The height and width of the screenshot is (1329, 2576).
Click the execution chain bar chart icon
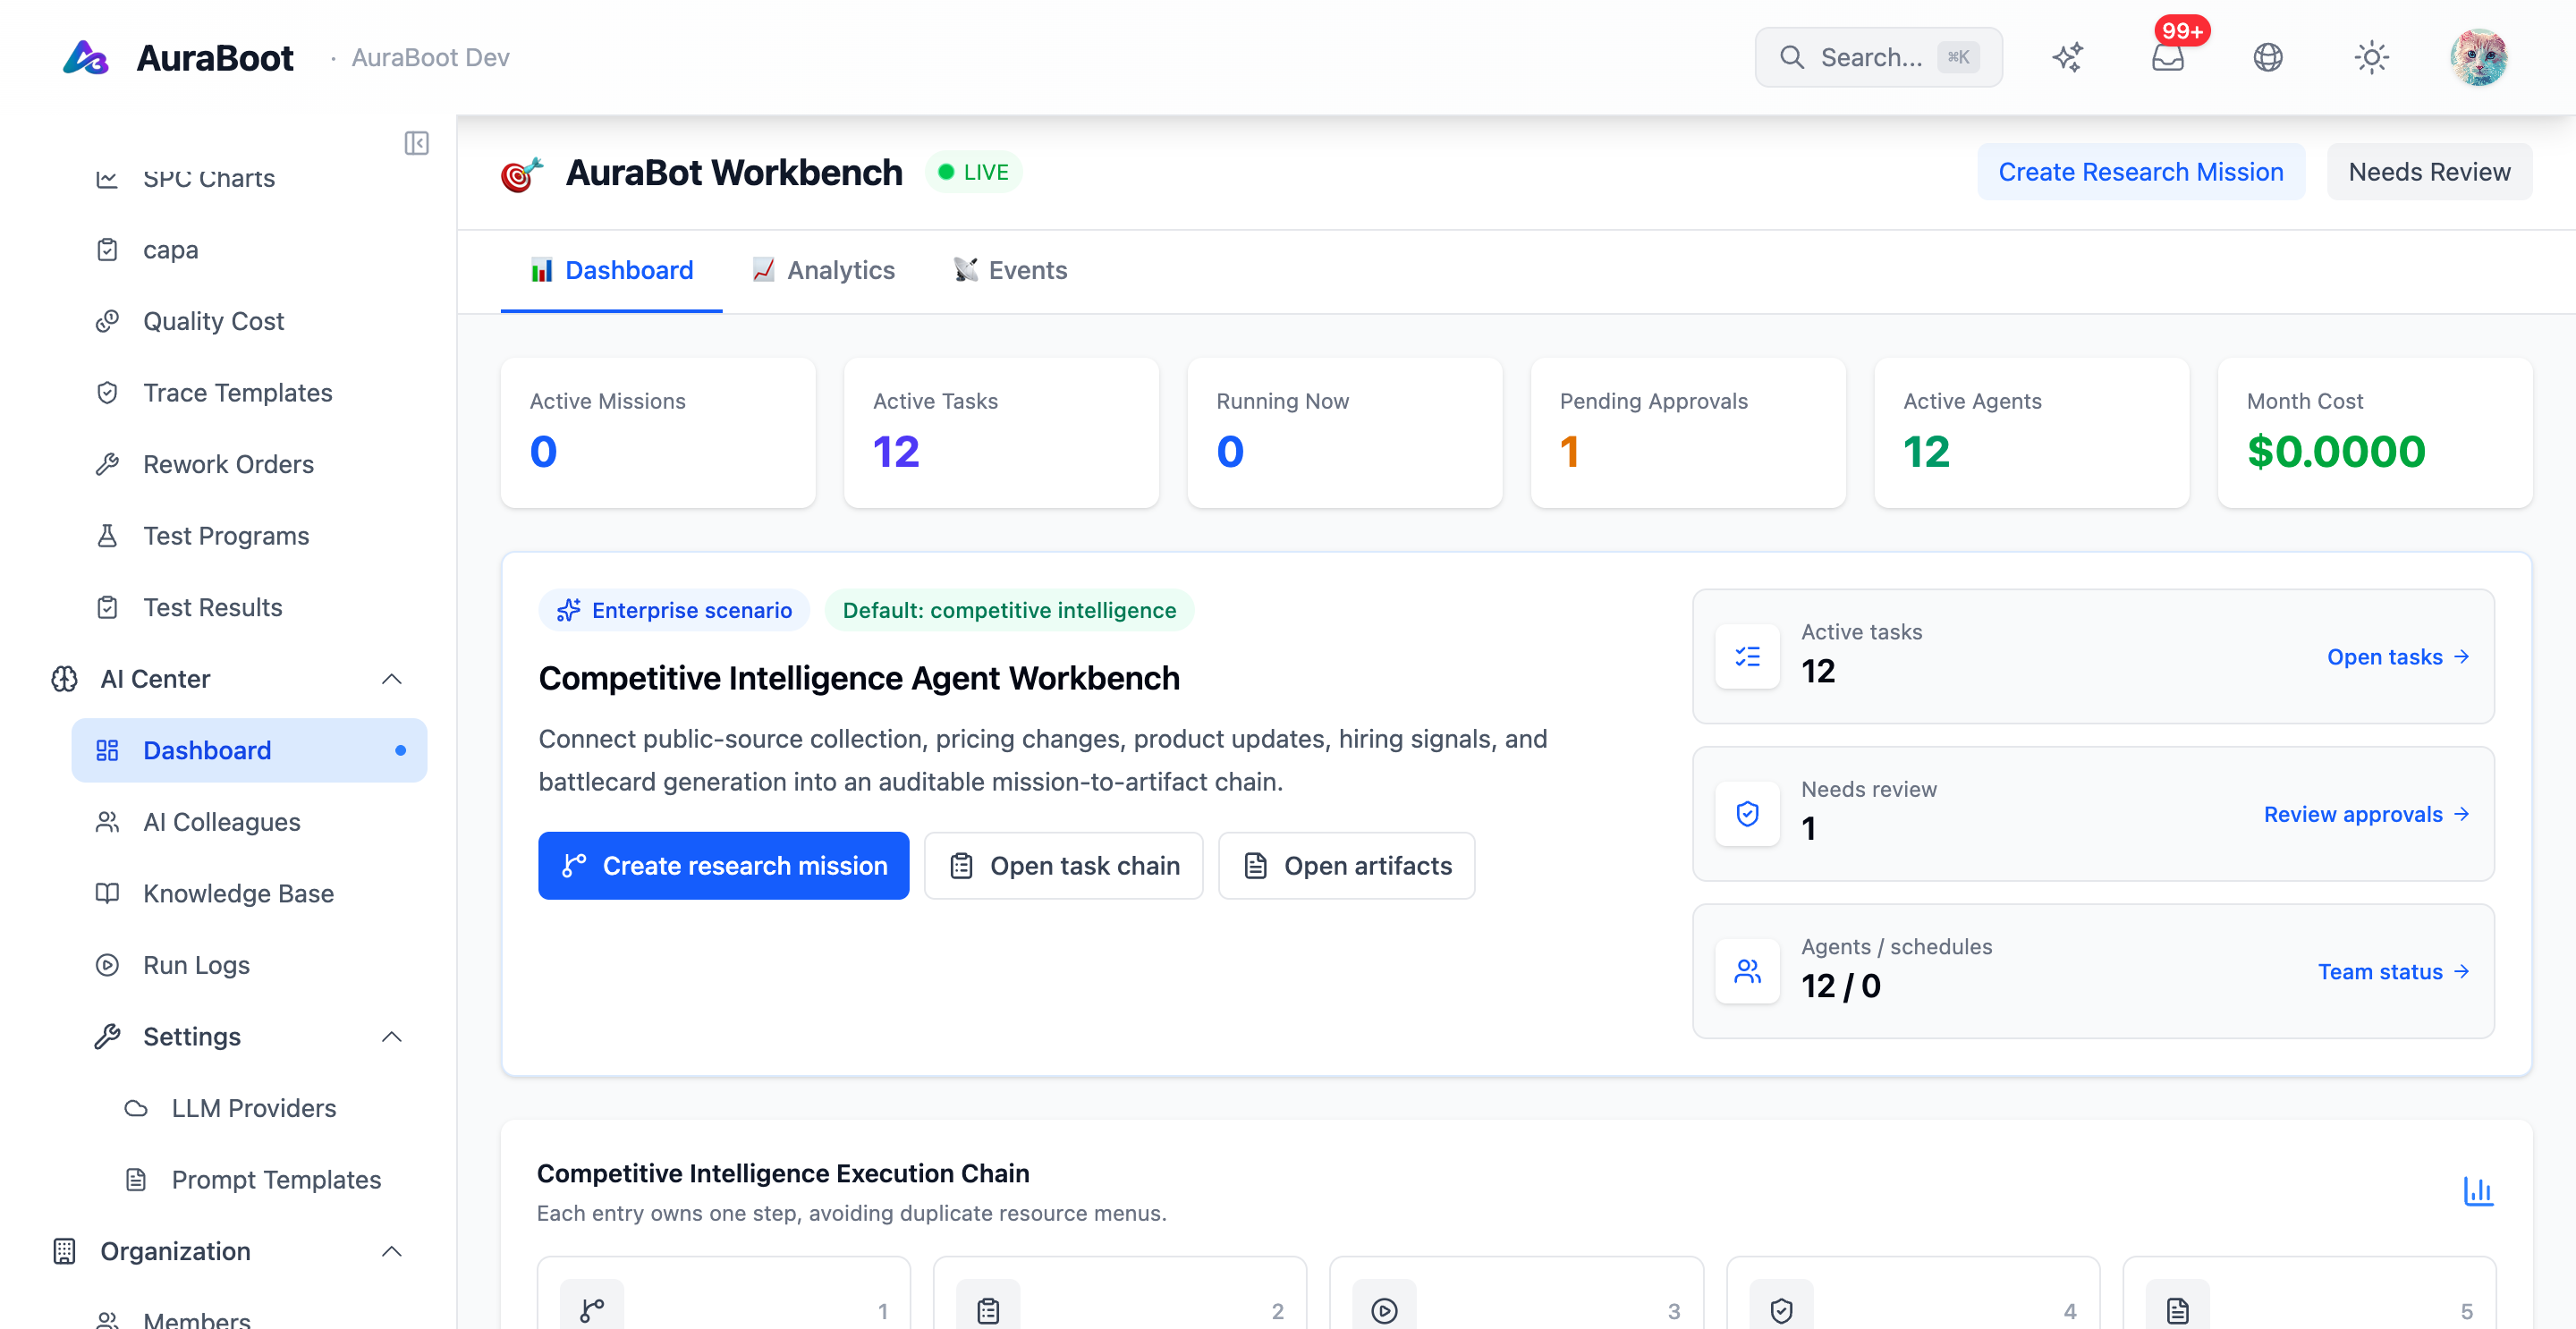point(2478,1191)
